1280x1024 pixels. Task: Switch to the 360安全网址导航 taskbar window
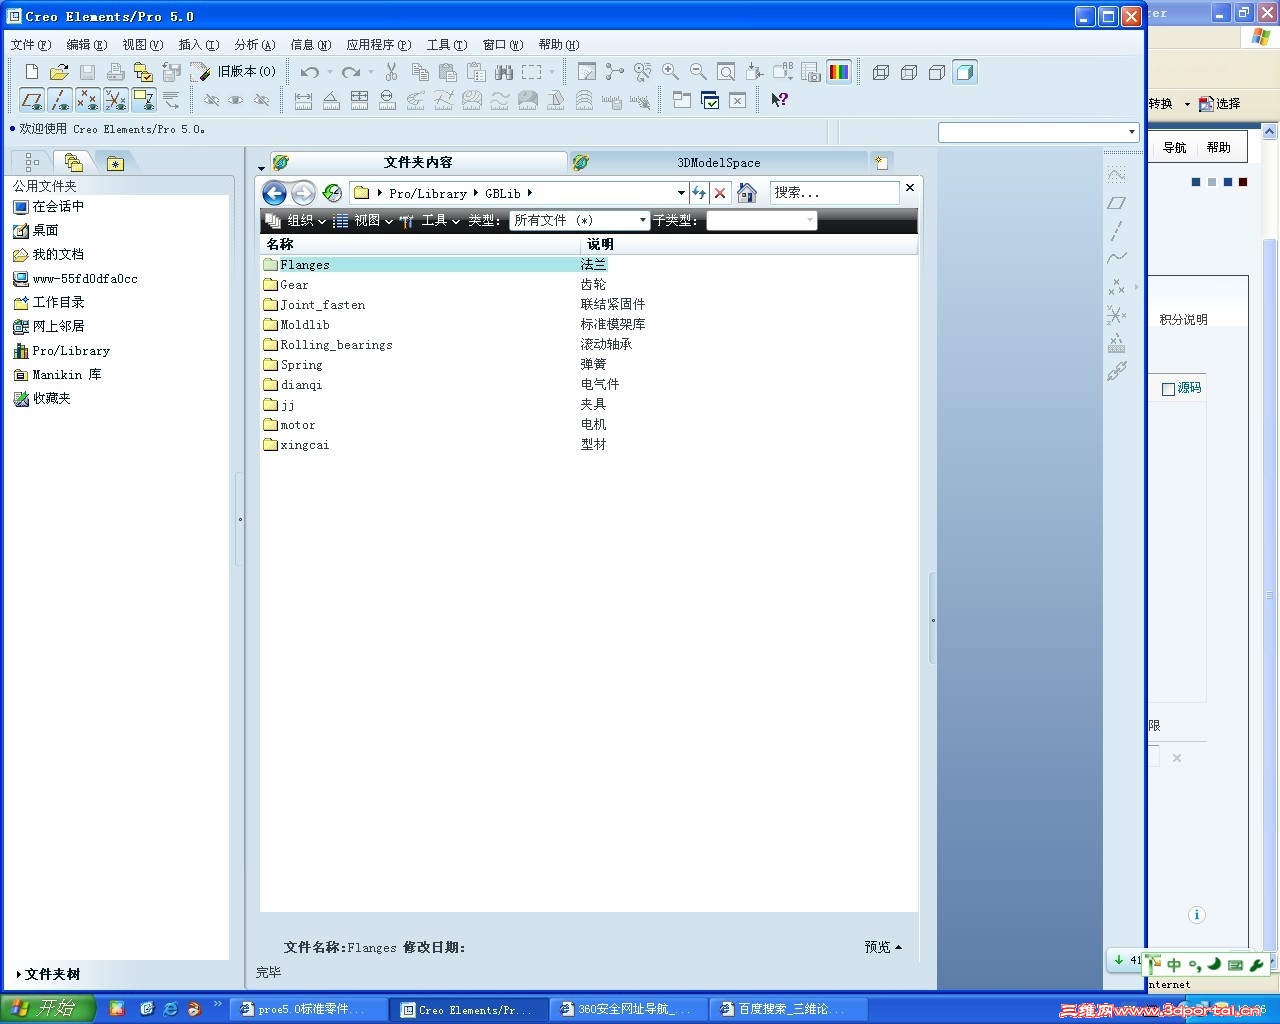click(x=628, y=1010)
